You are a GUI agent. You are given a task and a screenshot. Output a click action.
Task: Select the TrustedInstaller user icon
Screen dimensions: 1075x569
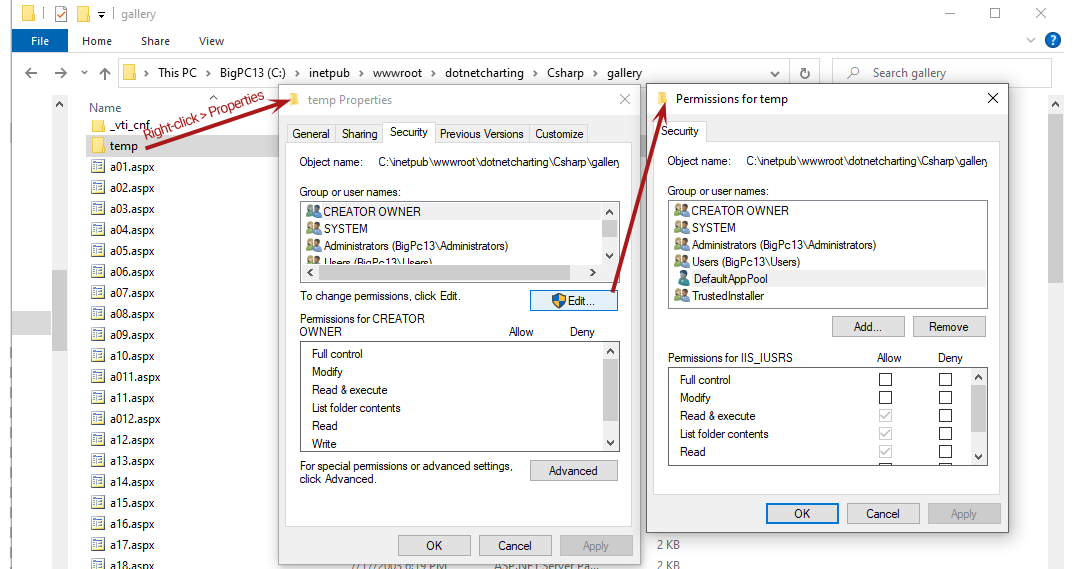click(x=682, y=296)
